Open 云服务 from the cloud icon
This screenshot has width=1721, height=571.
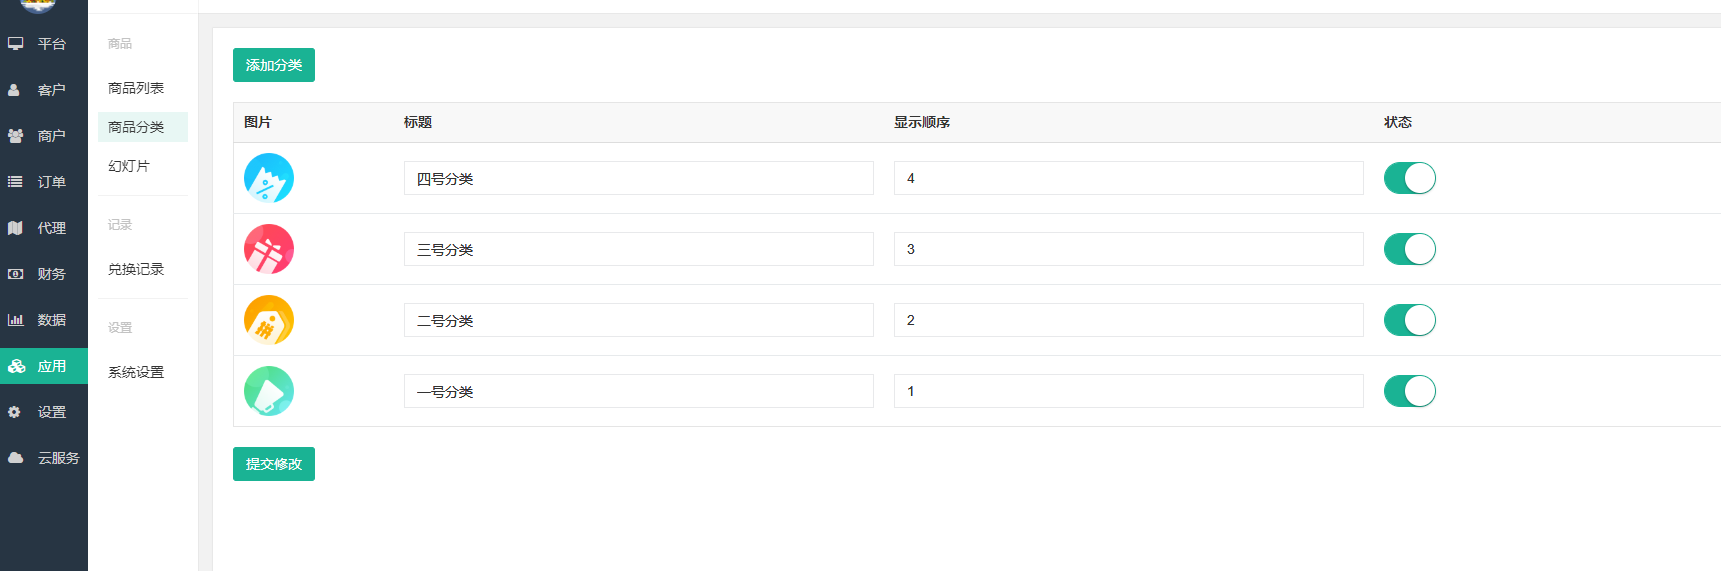(x=16, y=458)
